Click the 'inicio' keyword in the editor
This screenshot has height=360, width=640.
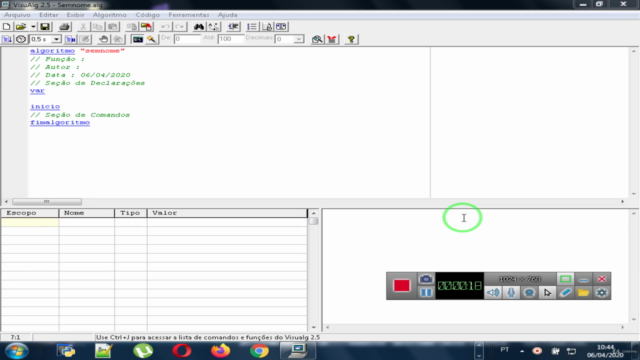pos(45,107)
